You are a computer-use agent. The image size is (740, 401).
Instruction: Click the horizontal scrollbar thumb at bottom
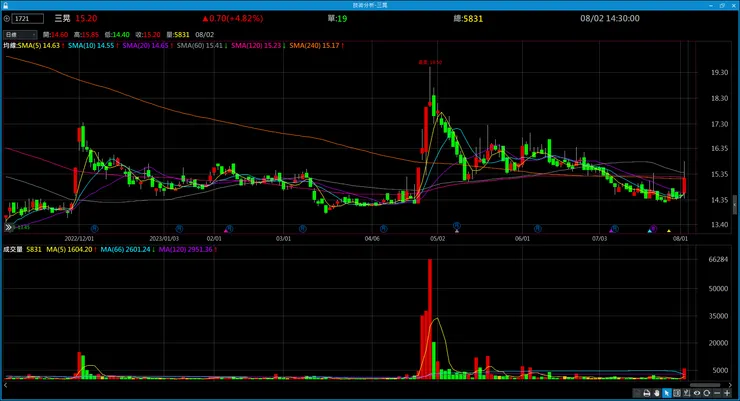pyautogui.click(x=705, y=385)
